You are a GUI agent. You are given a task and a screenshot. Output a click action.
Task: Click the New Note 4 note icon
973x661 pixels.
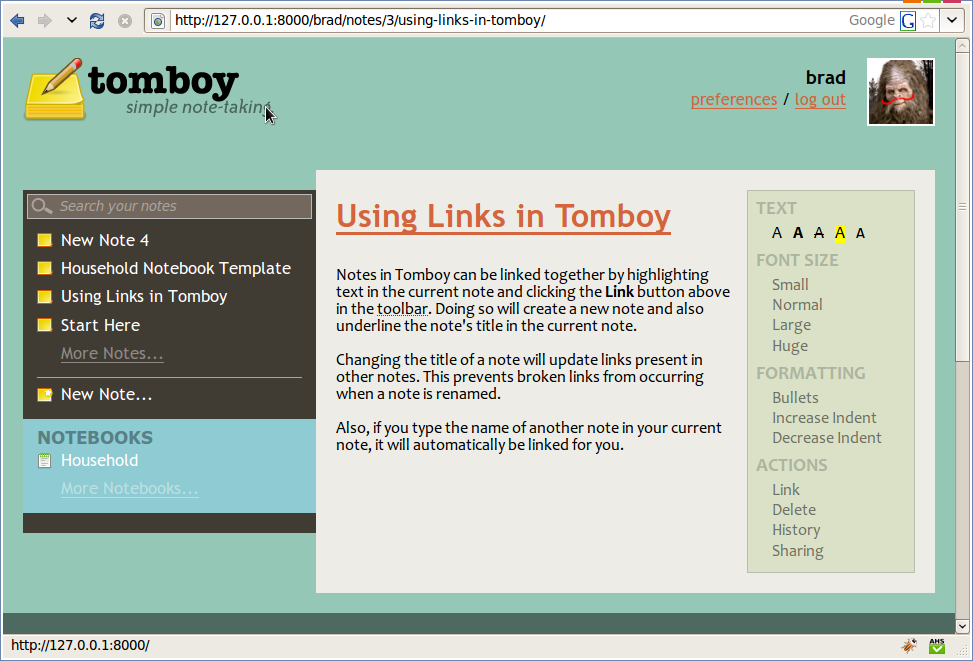coord(45,240)
